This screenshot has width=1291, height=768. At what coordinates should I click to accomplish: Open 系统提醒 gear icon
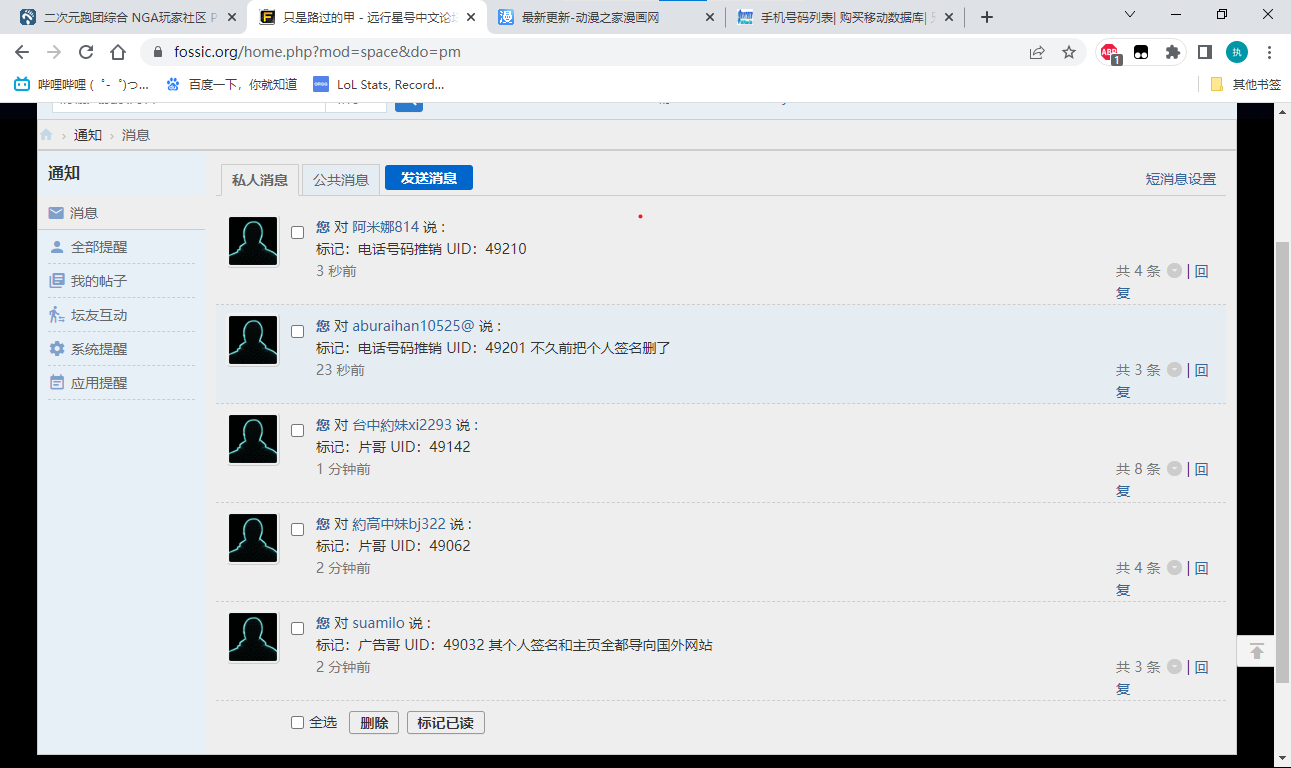(57, 348)
